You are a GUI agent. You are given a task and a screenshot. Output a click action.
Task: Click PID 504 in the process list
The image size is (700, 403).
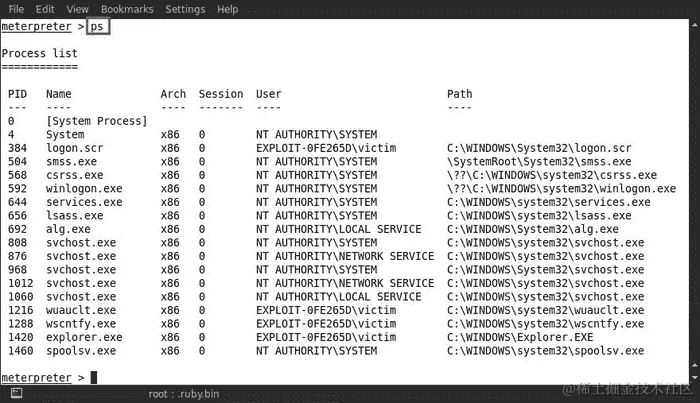coord(17,162)
